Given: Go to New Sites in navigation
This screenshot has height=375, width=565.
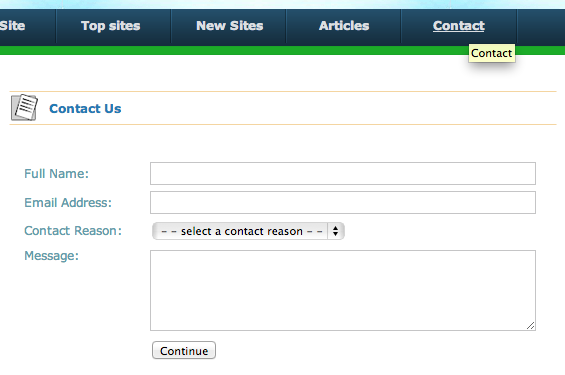Looking at the screenshot, I should pos(230,26).
